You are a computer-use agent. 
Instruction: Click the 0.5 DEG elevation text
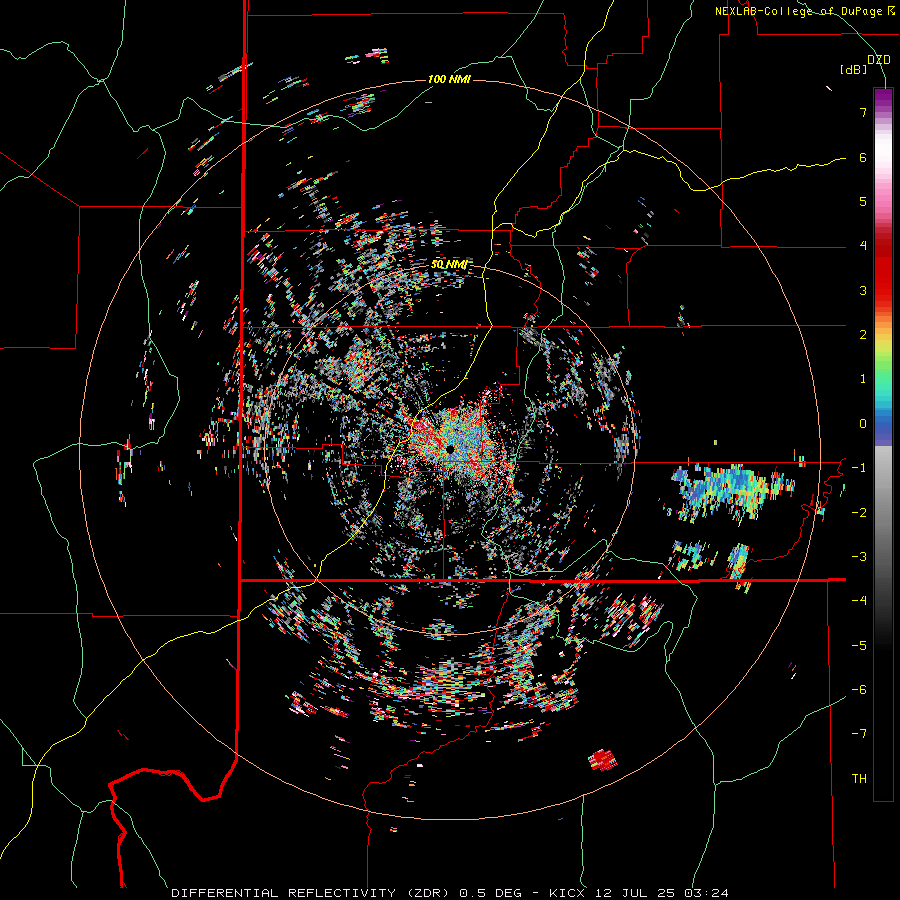coord(490,893)
